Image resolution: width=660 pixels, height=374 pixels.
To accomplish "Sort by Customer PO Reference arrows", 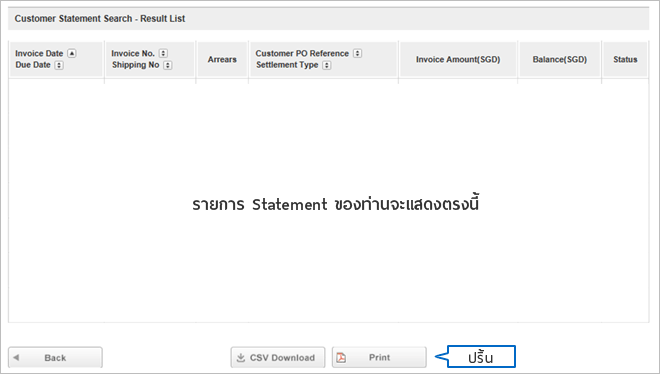I will tap(357, 53).
